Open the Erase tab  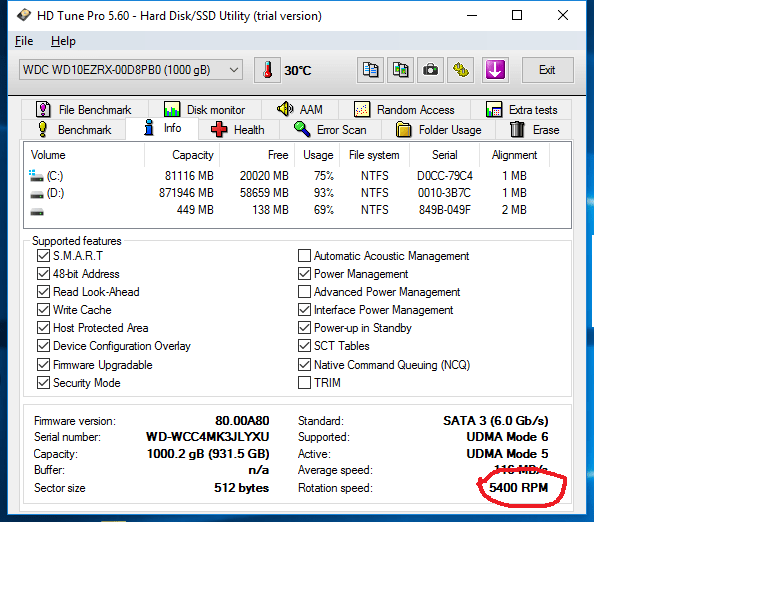[534, 130]
